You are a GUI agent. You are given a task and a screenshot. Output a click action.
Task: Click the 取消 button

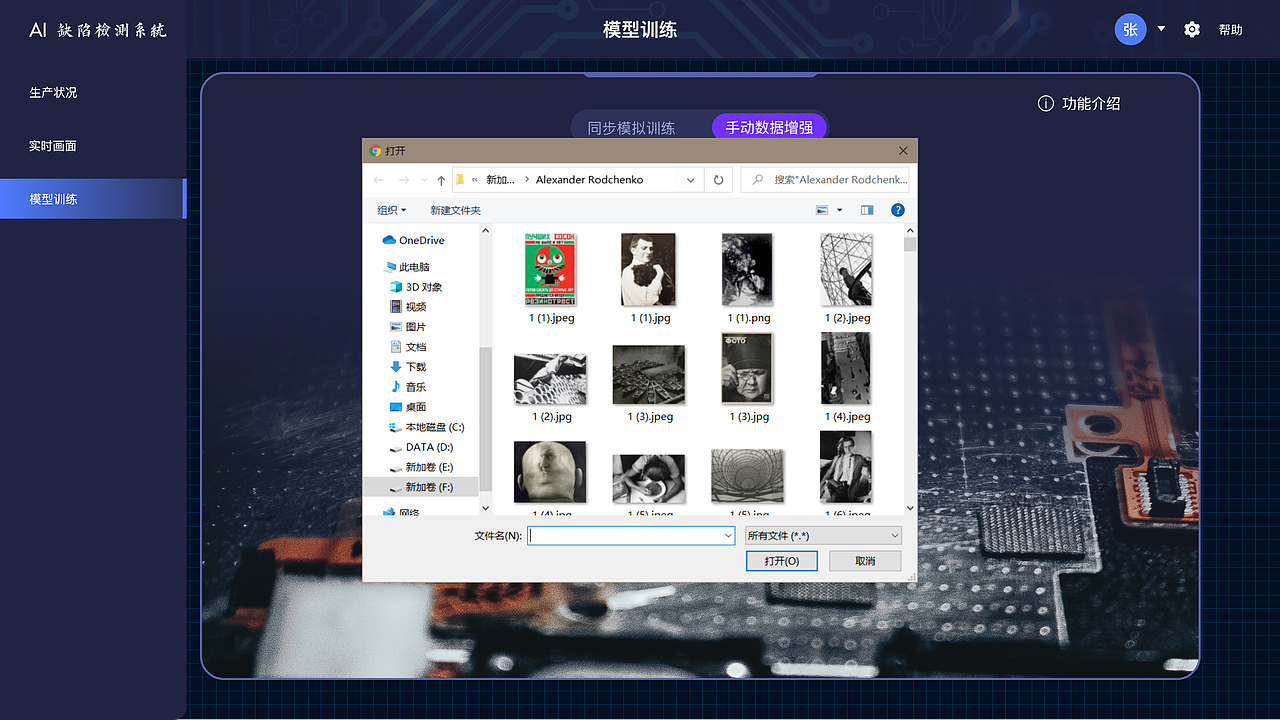pos(865,561)
